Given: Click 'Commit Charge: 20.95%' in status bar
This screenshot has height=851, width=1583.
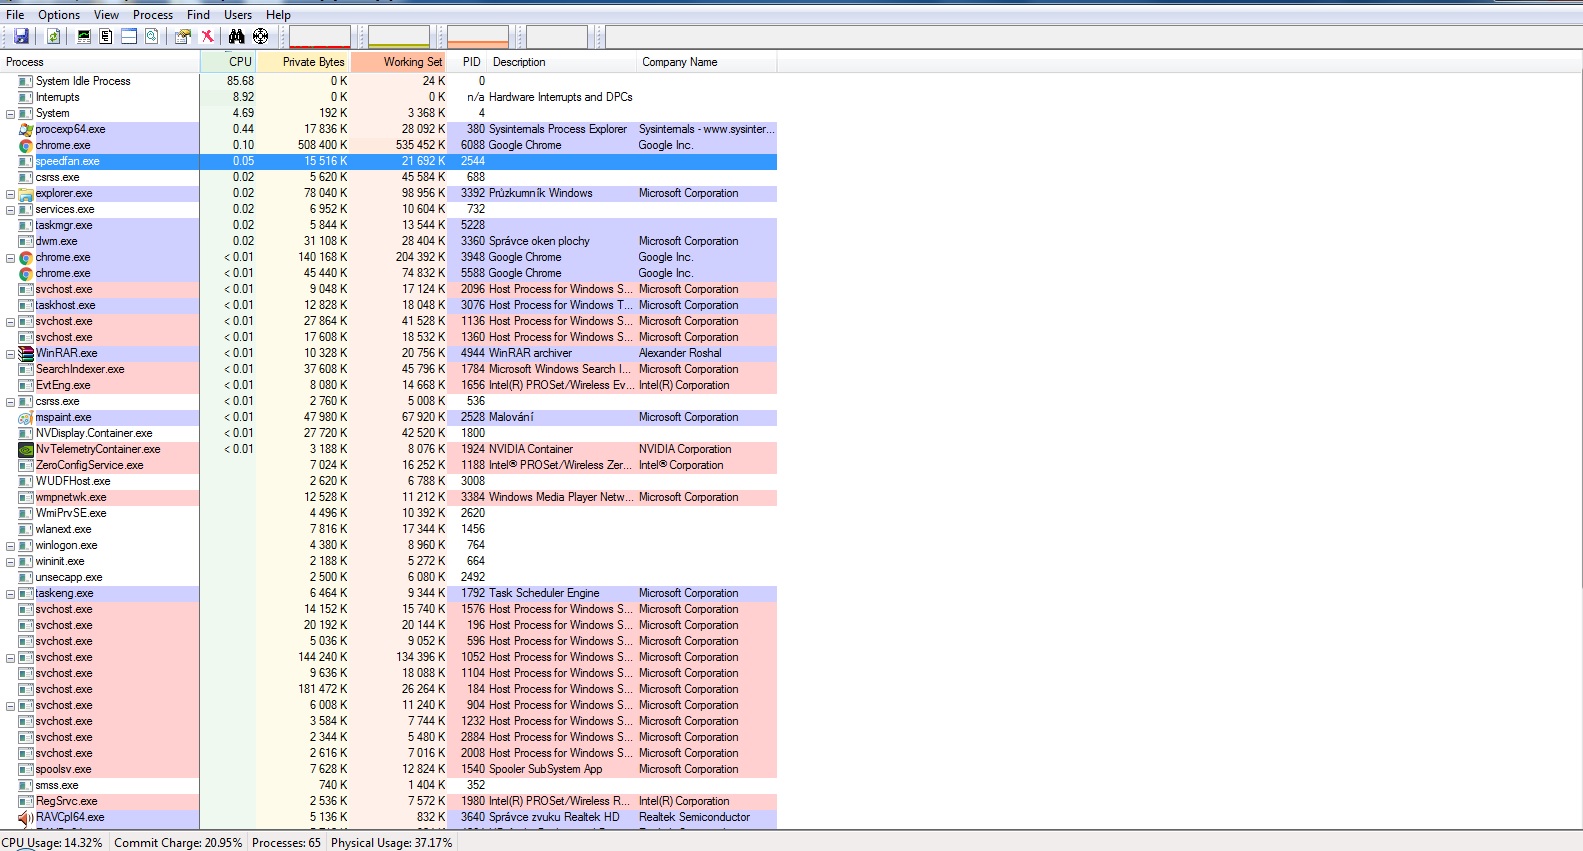Looking at the screenshot, I should point(178,843).
